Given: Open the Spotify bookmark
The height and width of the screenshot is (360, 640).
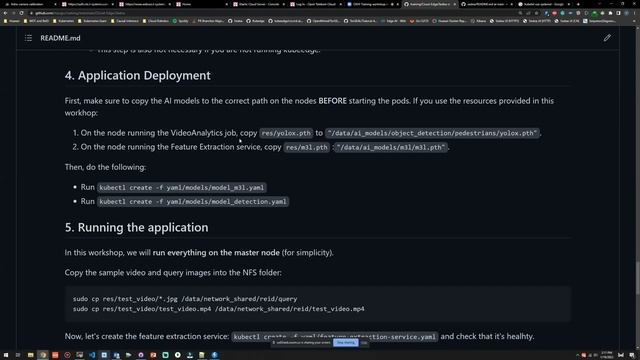Looking at the screenshot, I should 180,21.
